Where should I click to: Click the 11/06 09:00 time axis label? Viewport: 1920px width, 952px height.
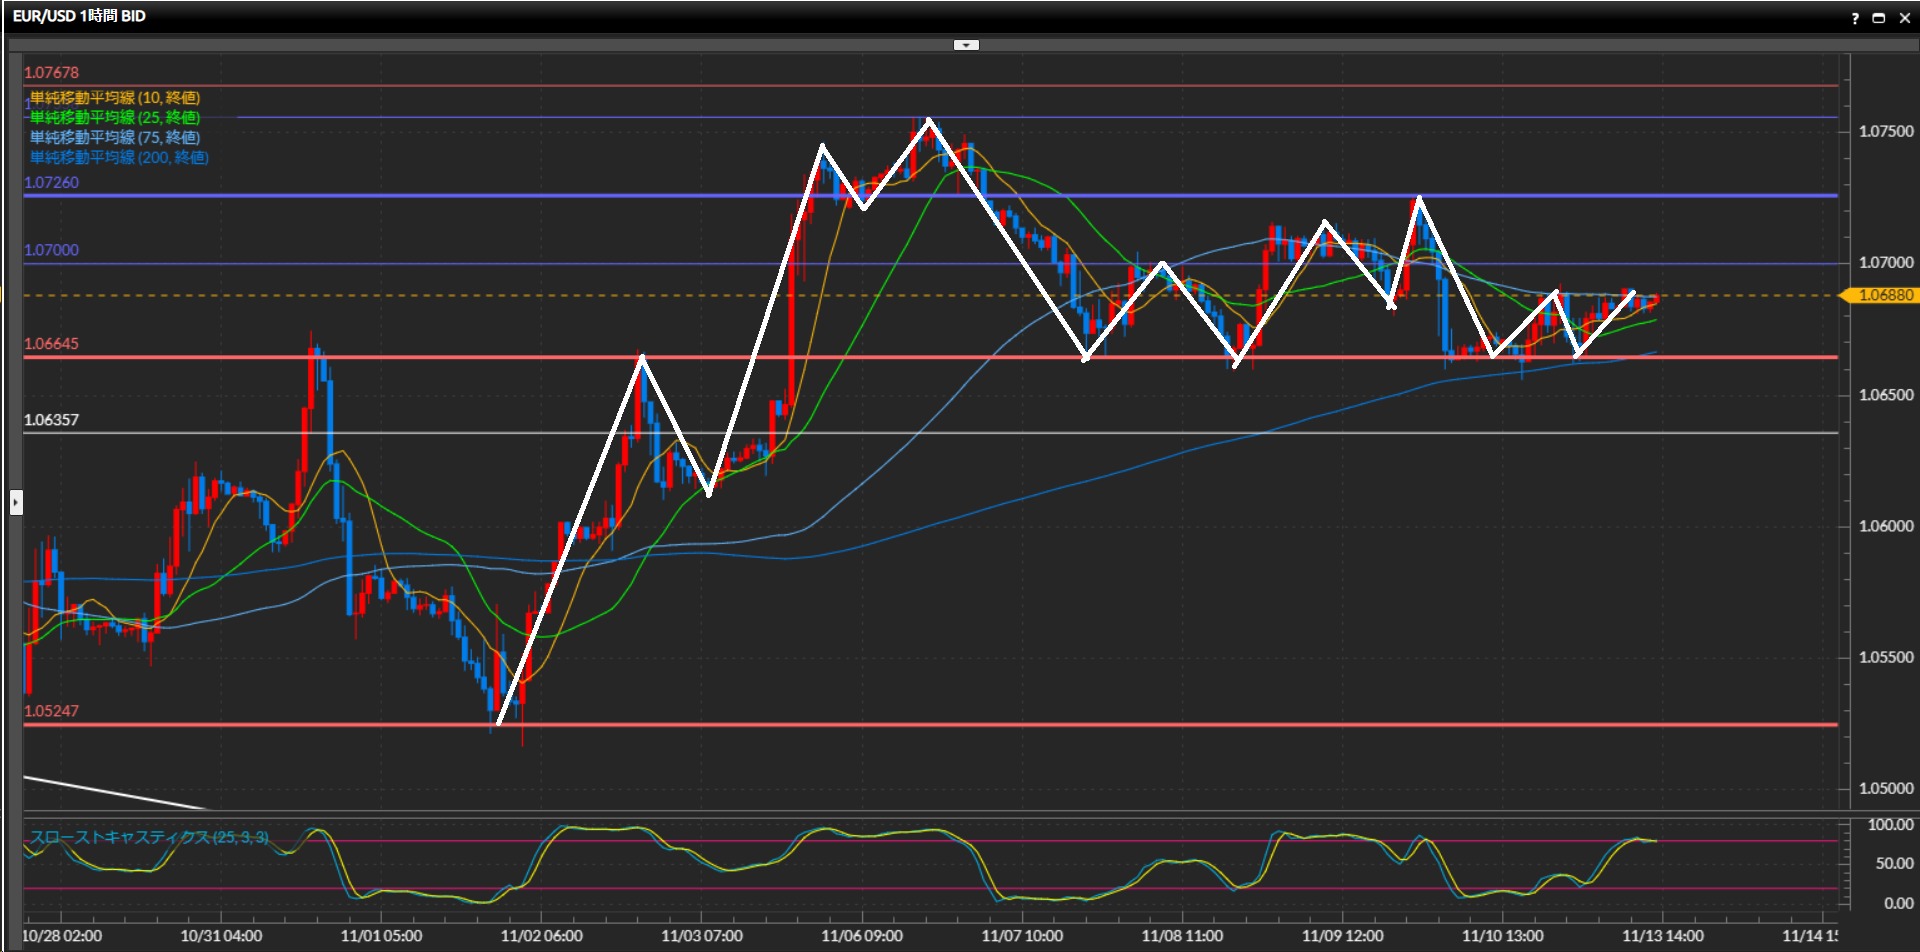tap(861, 936)
